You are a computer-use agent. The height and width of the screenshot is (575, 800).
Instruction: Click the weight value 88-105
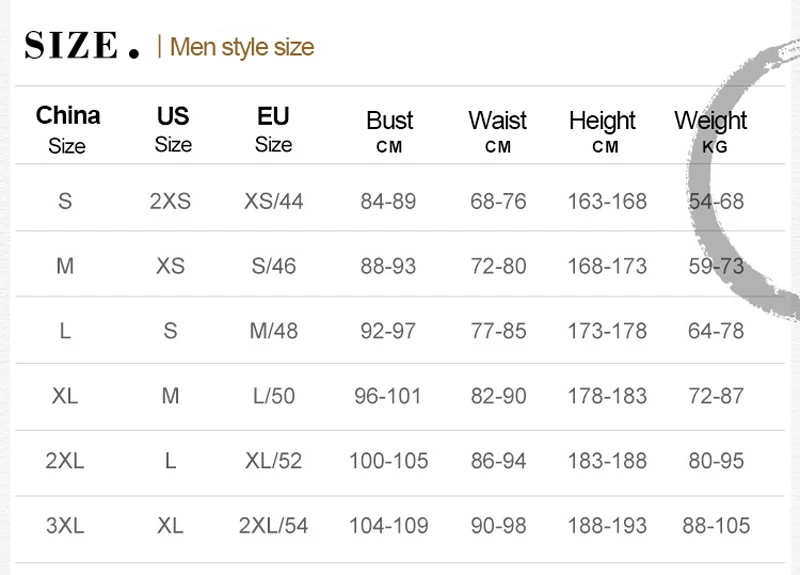point(716,526)
